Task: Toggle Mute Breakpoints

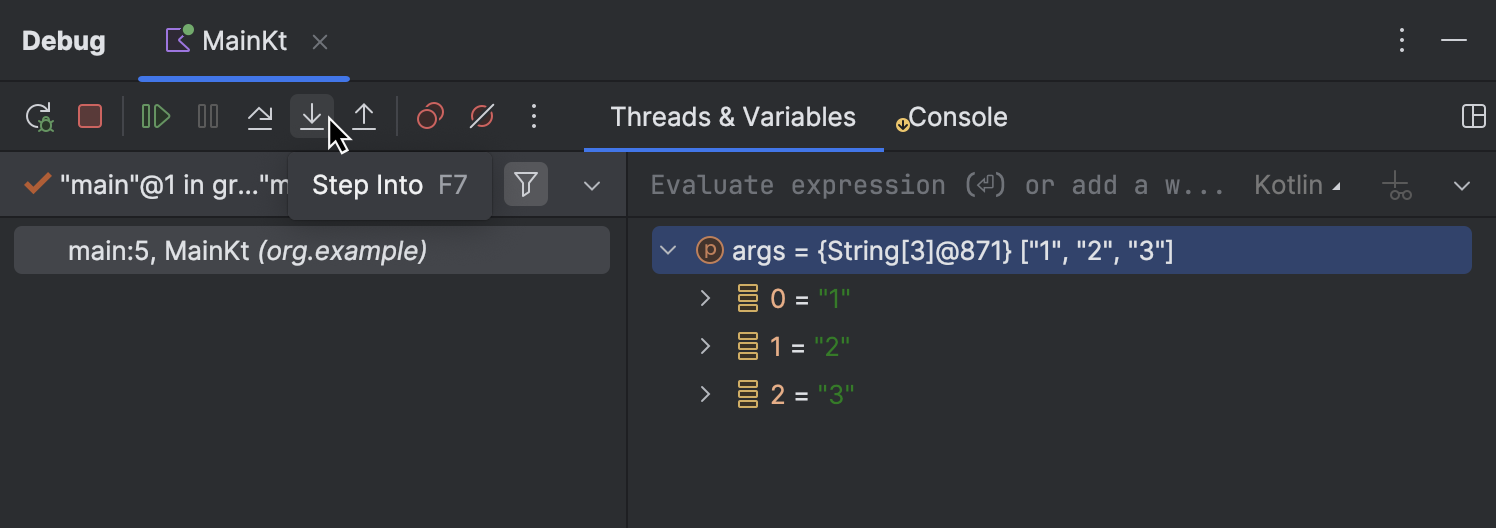Action: click(x=482, y=117)
